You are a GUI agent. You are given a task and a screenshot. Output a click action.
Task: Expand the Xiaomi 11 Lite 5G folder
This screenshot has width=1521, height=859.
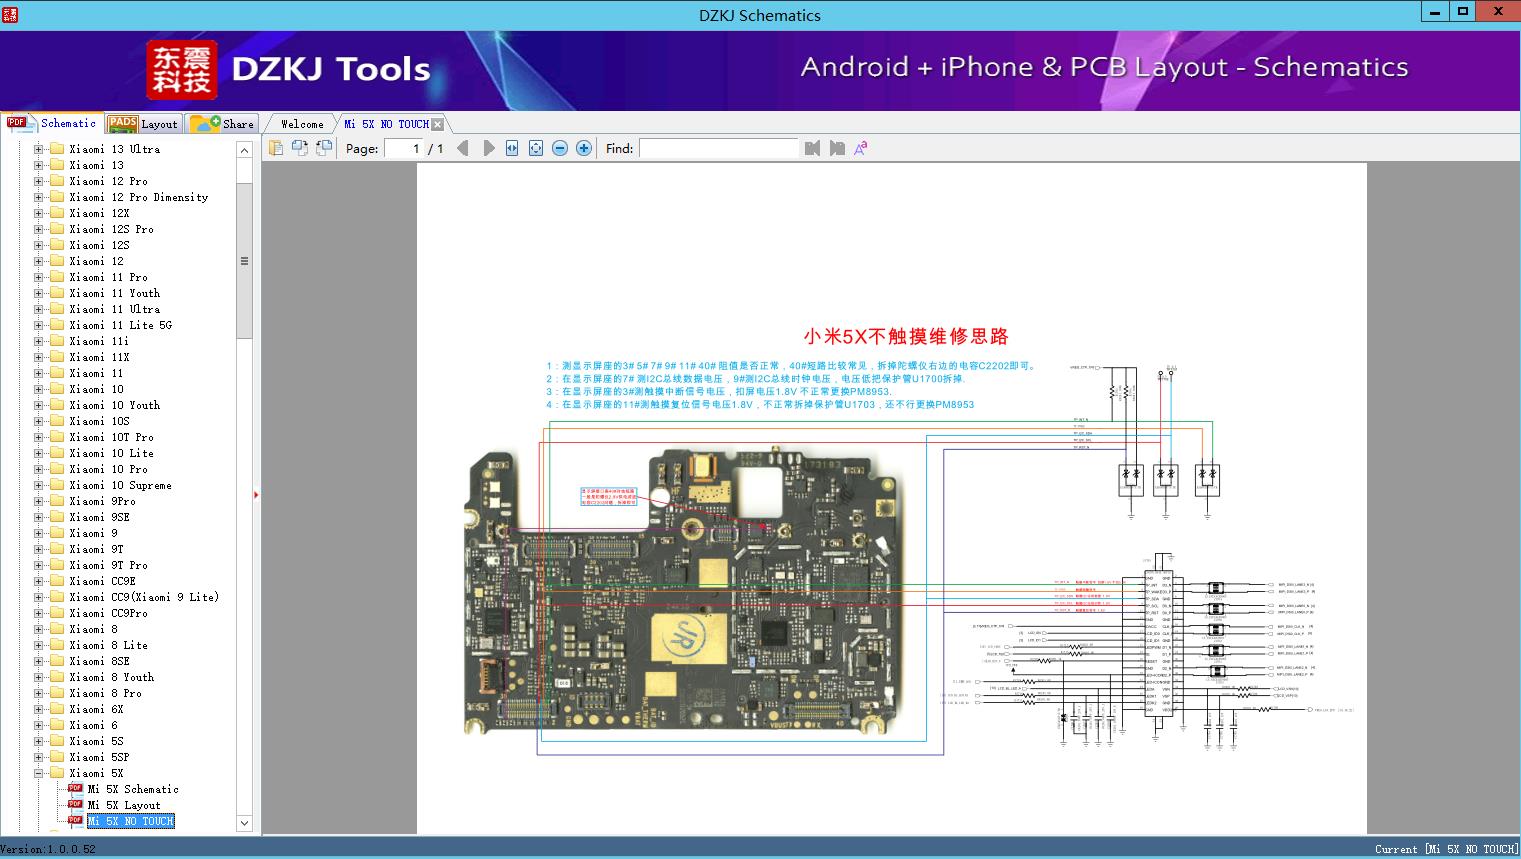38,325
